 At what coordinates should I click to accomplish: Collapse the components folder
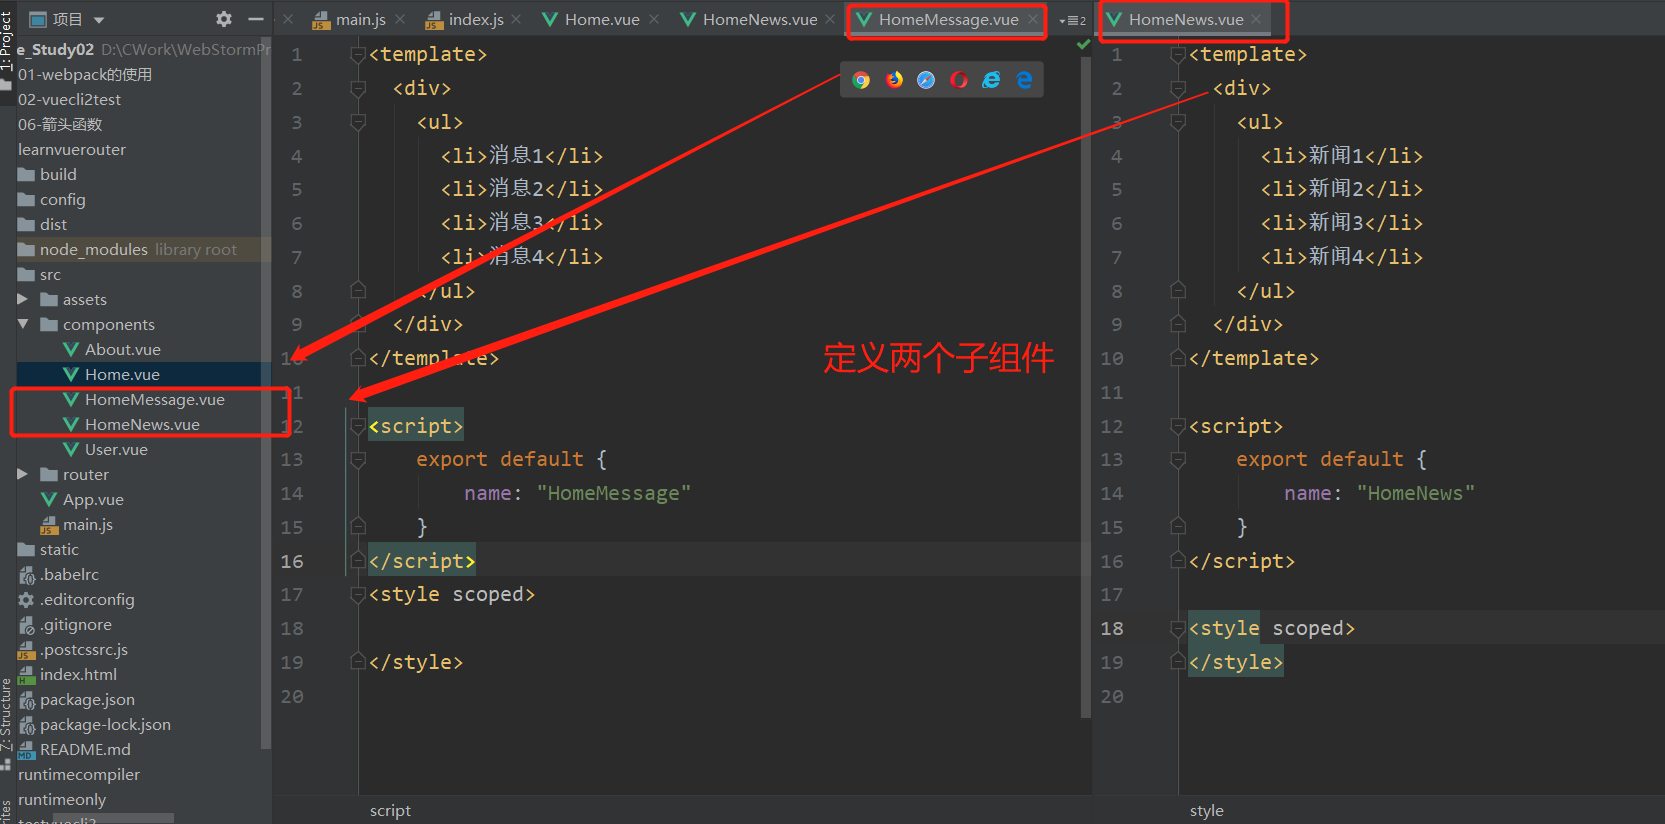(x=23, y=324)
